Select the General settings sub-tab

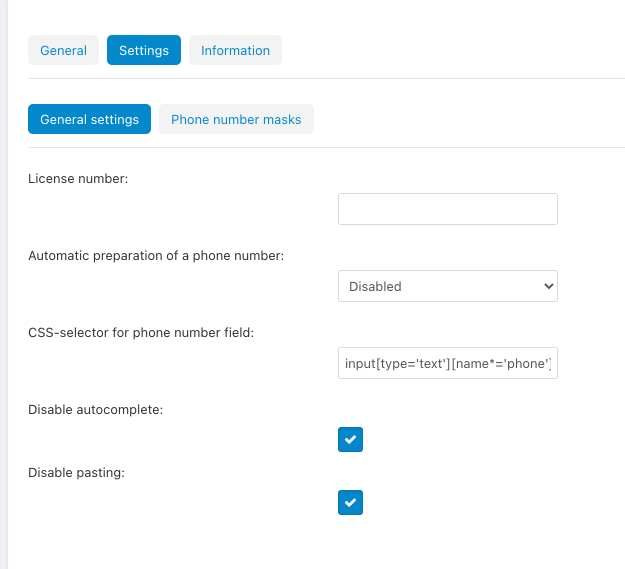point(89,119)
